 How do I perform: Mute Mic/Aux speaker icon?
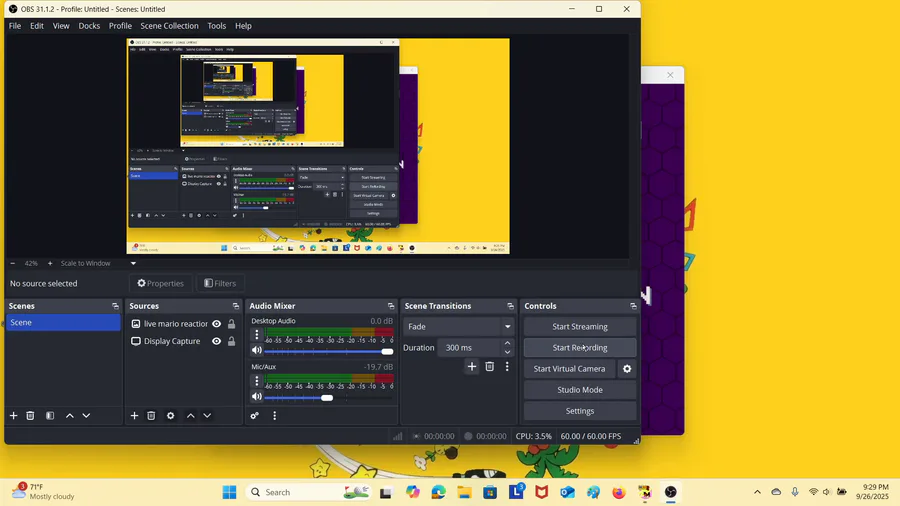click(257, 396)
